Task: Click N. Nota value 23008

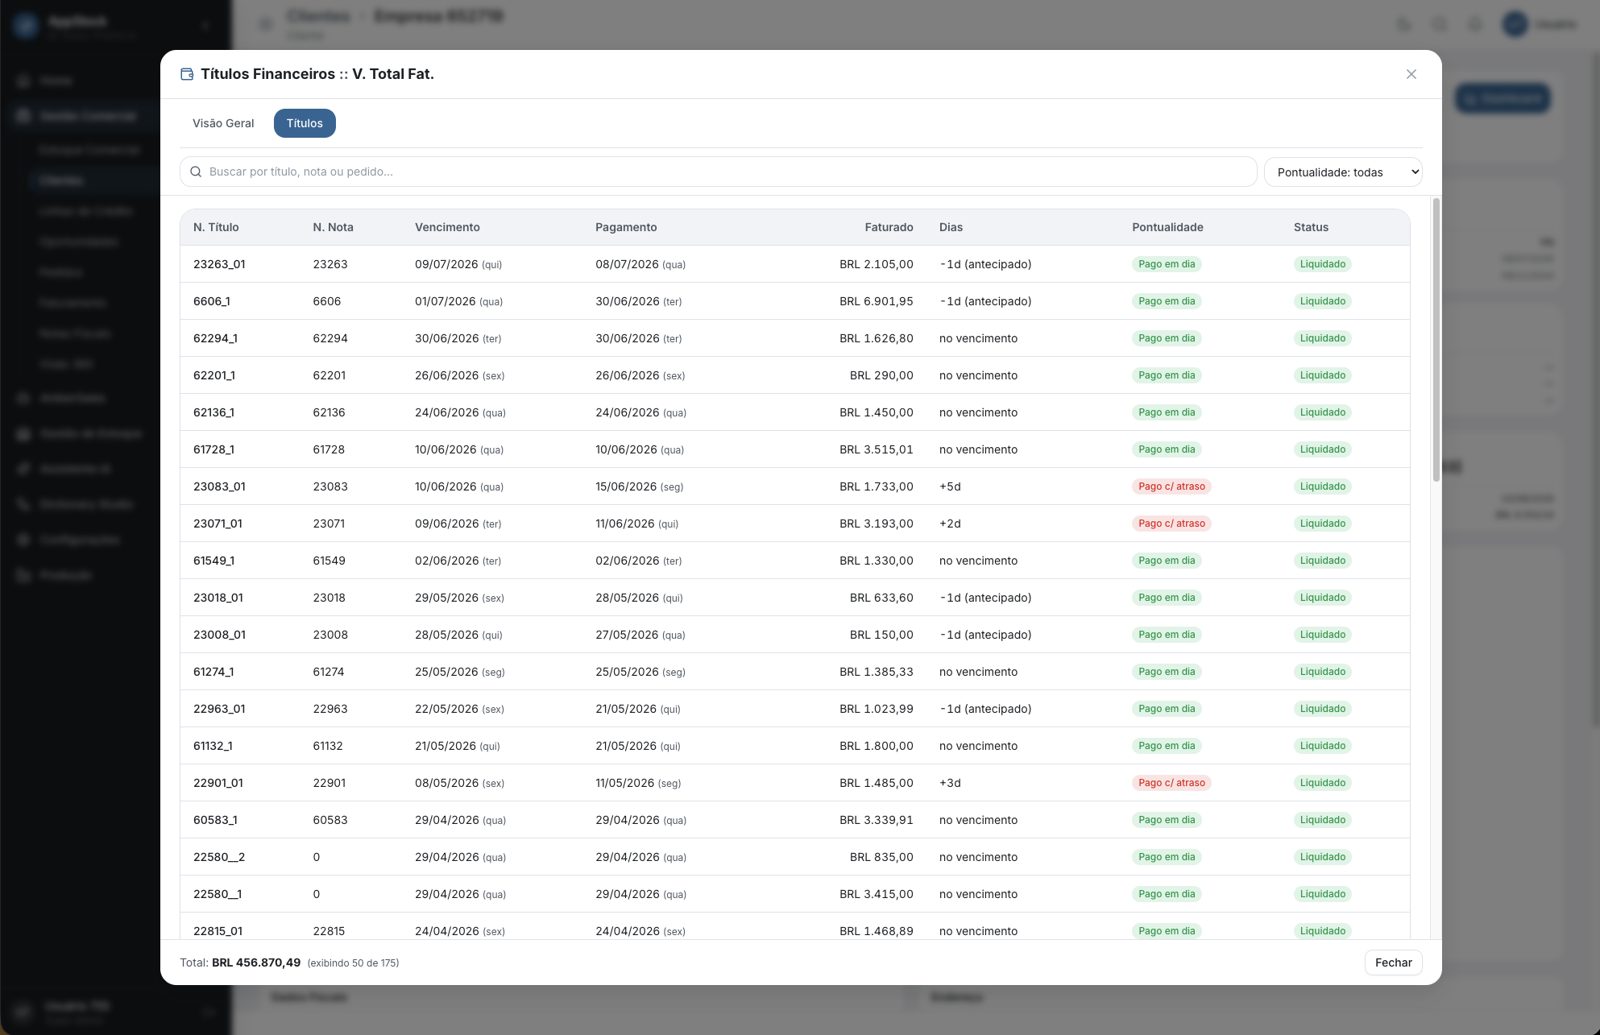Action: click(330, 634)
